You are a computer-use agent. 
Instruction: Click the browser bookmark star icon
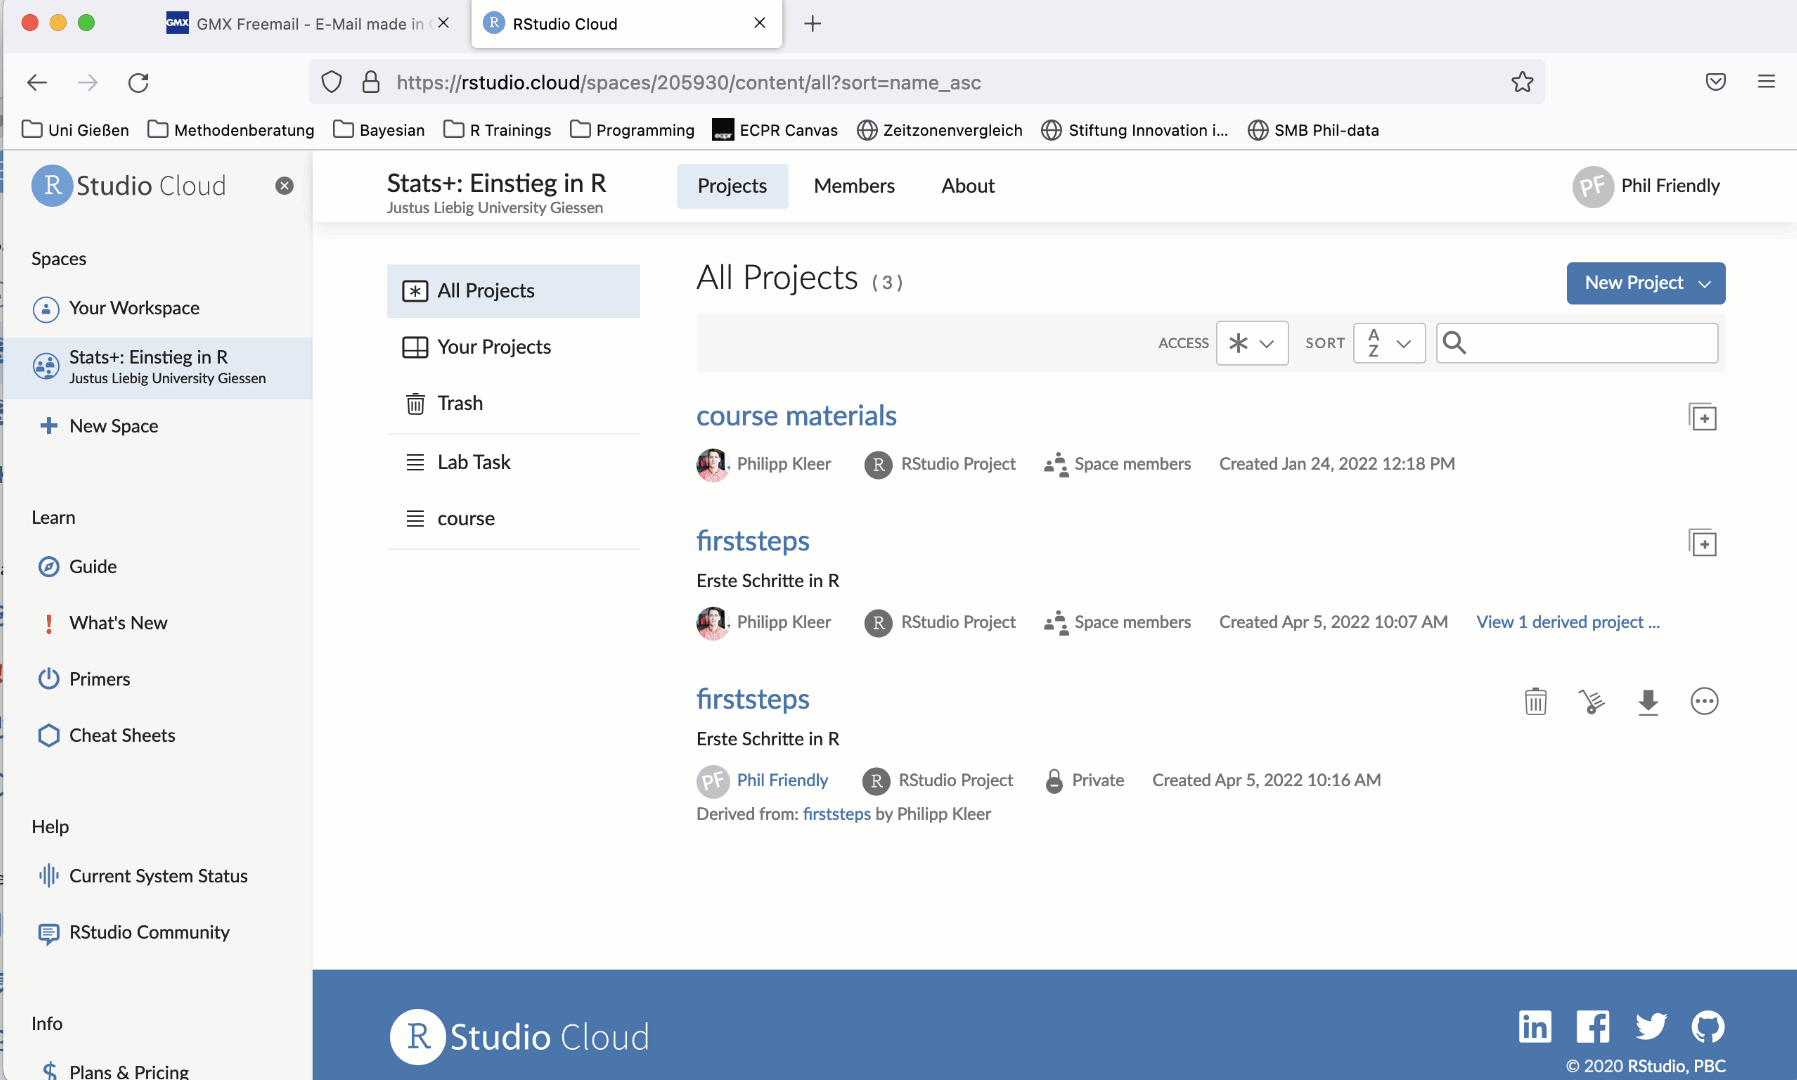[x=1522, y=82]
